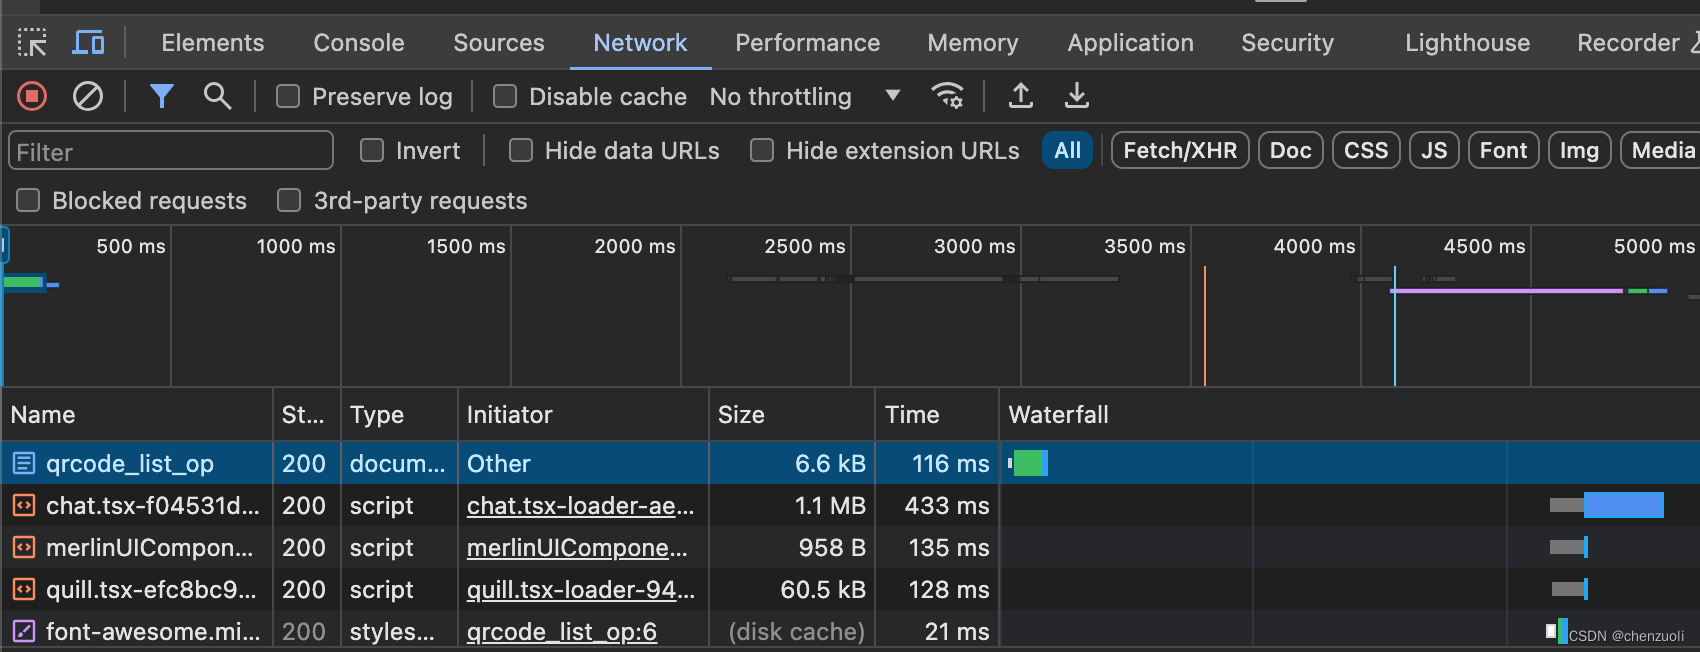Screen dimensions: 1700x652
Task: Open the No throttling dropdown
Action: [x=804, y=97]
